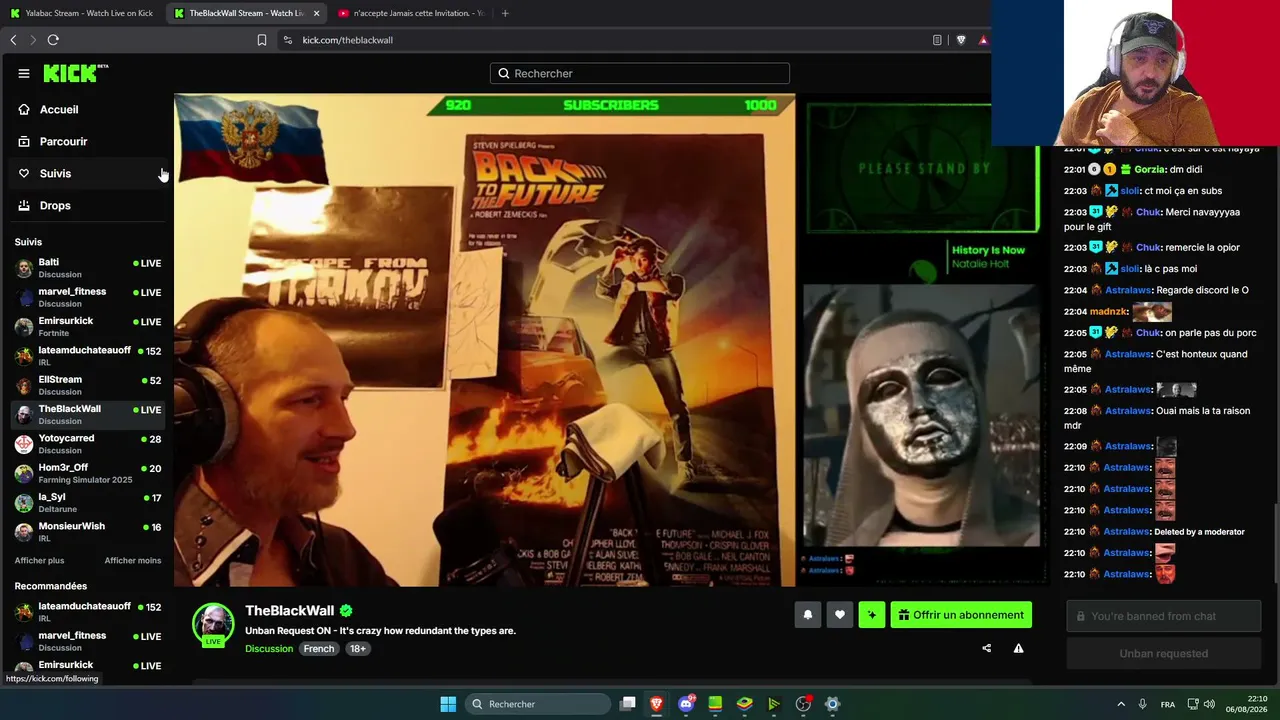Open MonsieurWish IRL channel

[x=88, y=532]
